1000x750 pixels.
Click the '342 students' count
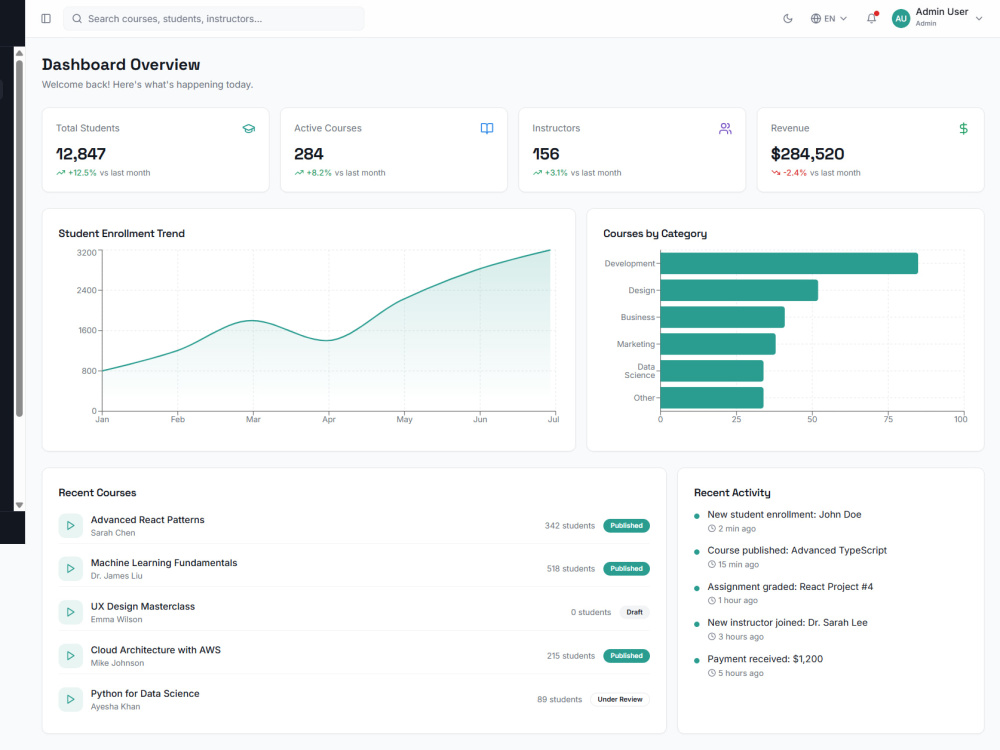(x=570, y=526)
